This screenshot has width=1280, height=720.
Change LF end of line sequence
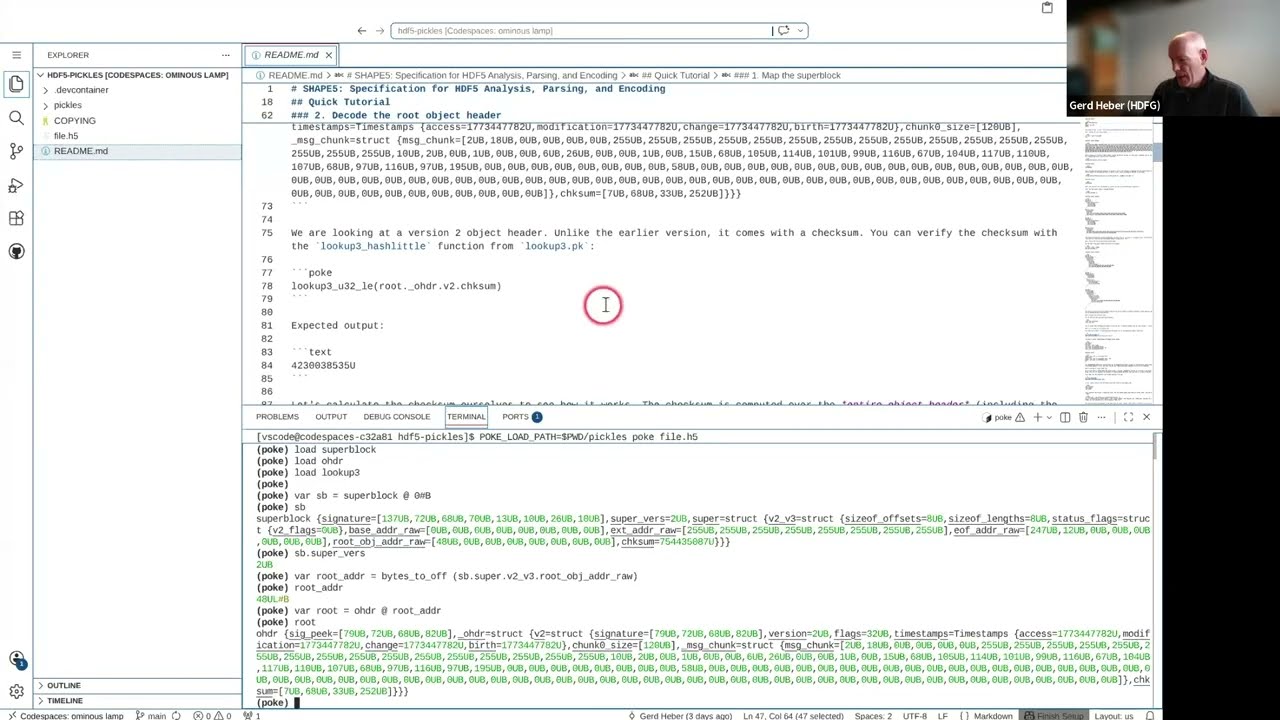tap(942, 716)
